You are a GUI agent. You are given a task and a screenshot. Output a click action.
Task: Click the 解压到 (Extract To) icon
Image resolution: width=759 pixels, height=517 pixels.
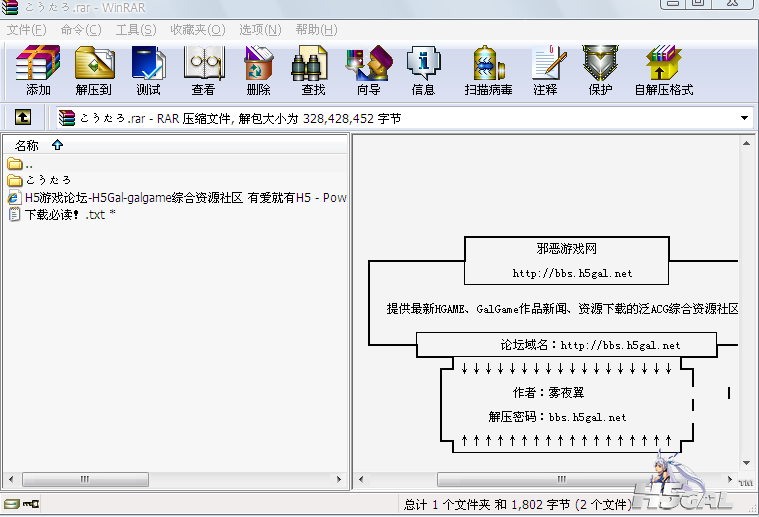(x=94, y=70)
